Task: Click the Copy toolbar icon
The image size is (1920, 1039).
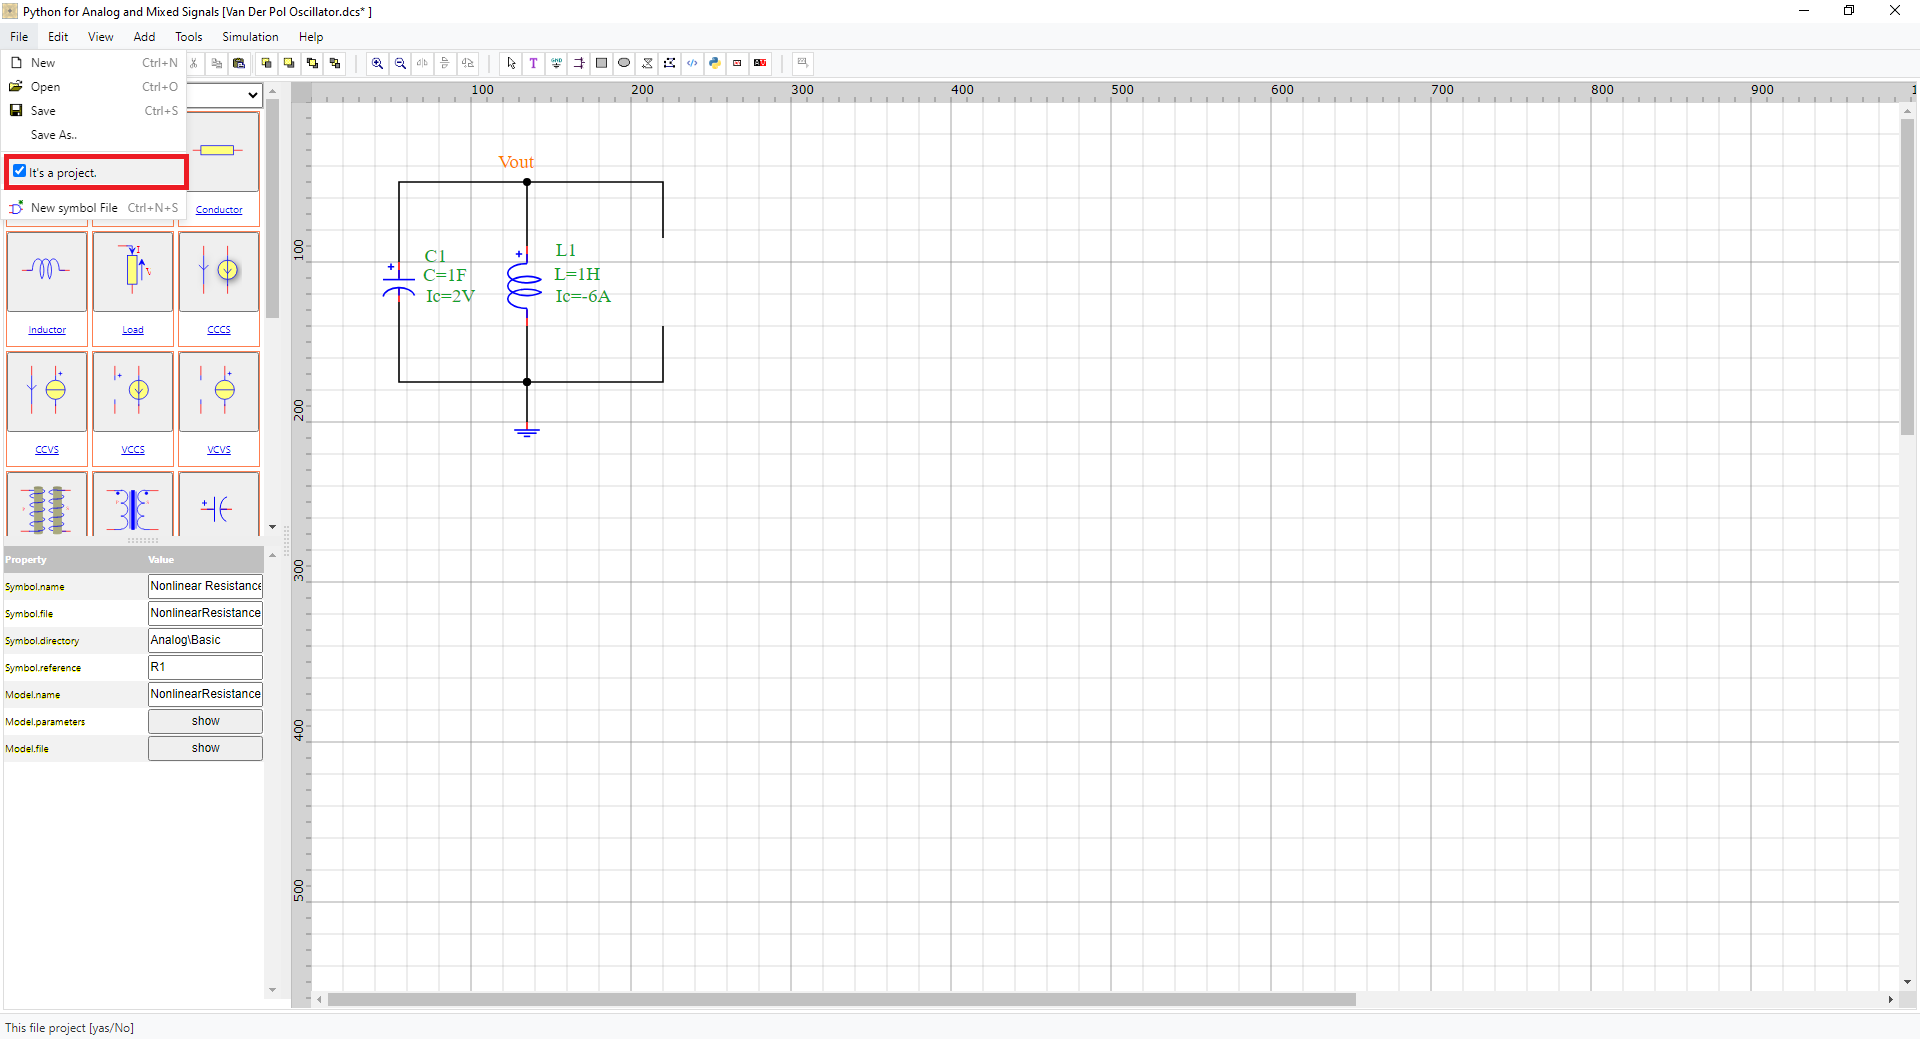Action: [x=216, y=63]
